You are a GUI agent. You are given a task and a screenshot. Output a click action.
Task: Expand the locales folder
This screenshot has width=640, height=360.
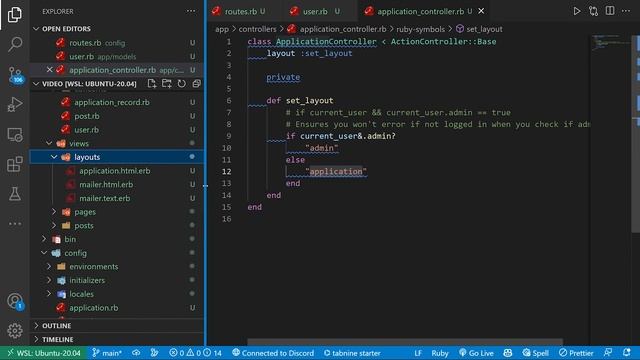pyautogui.click(x=49, y=294)
